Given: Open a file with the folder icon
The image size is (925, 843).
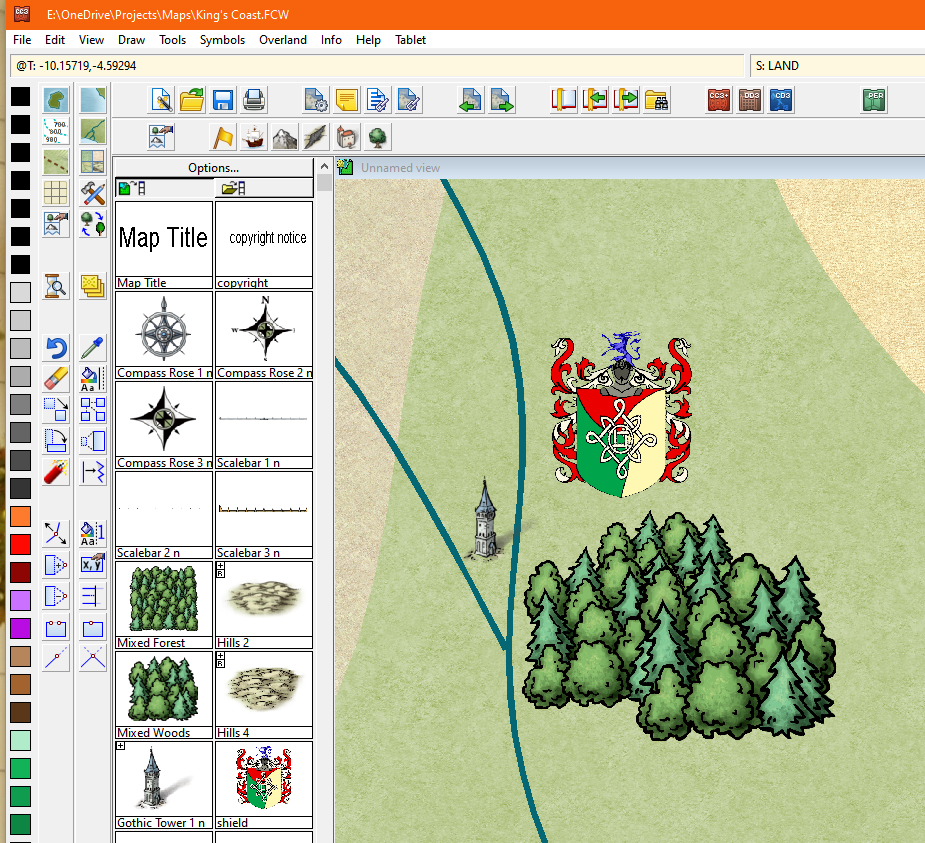Looking at the screenshot, I should (x=192, y=100).
